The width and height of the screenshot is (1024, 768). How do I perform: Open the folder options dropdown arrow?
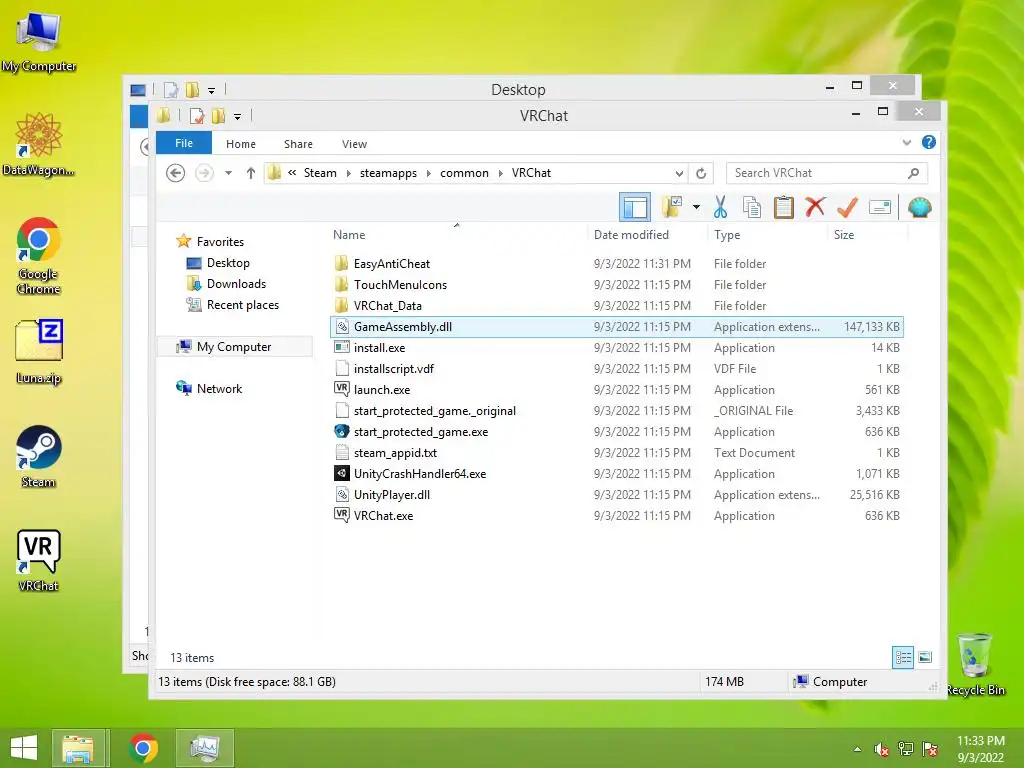pyautogui.click(x=696, y=208)
